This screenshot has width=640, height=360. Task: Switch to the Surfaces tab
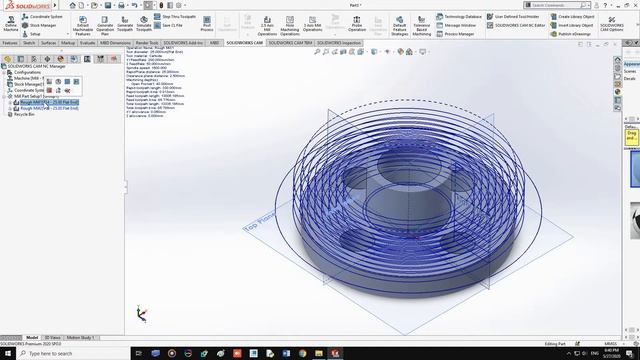[48, 43]
